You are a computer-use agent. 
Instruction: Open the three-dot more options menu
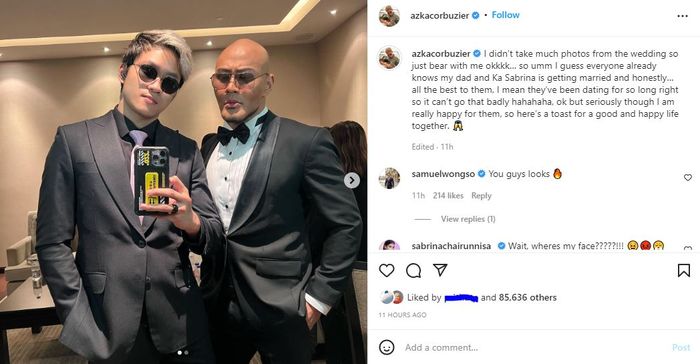[x=682, y=16]
